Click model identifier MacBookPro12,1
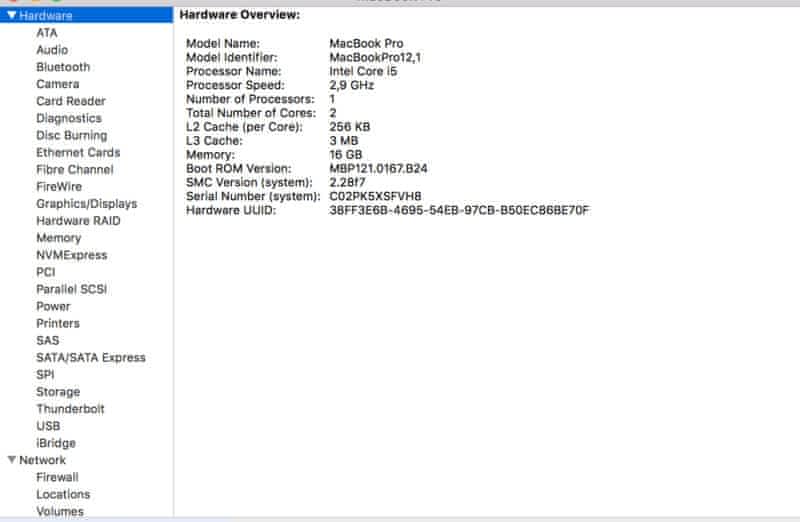800x522 pixels. click(x=376, y=57)
